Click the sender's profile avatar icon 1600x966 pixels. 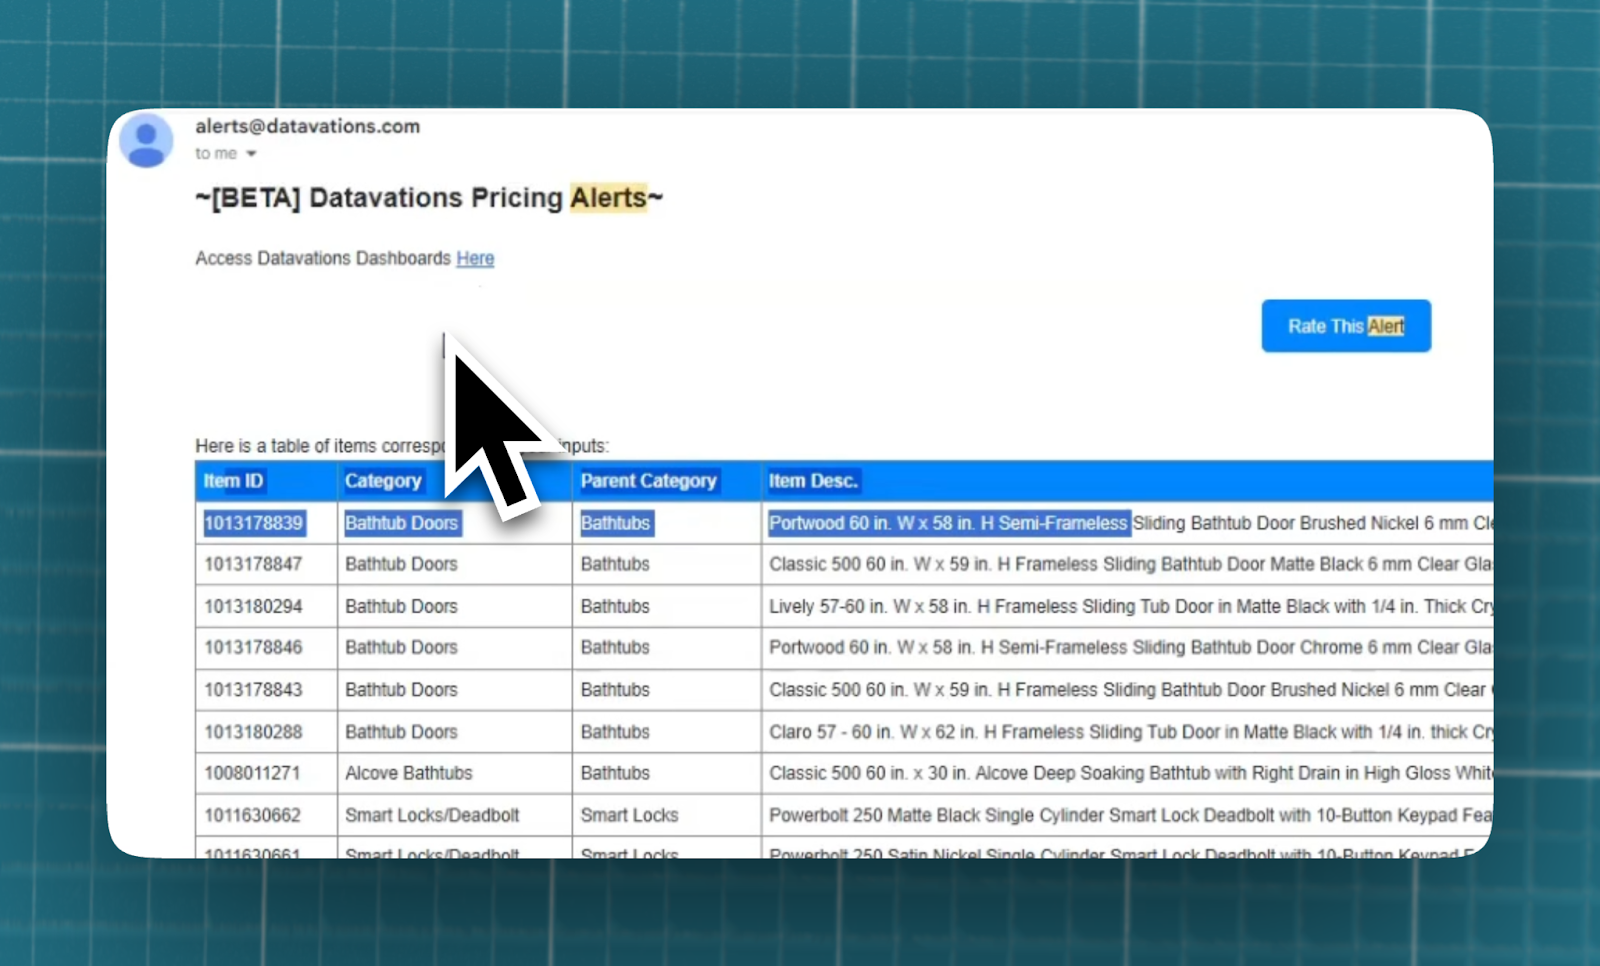[x=146, y=140]
